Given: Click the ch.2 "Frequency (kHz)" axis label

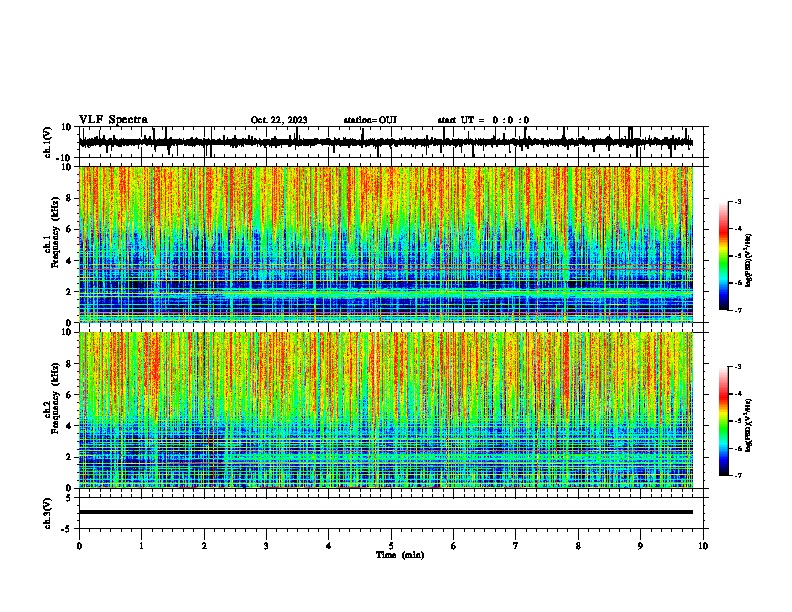Looking at the screenshot, I should click(55, 398).
